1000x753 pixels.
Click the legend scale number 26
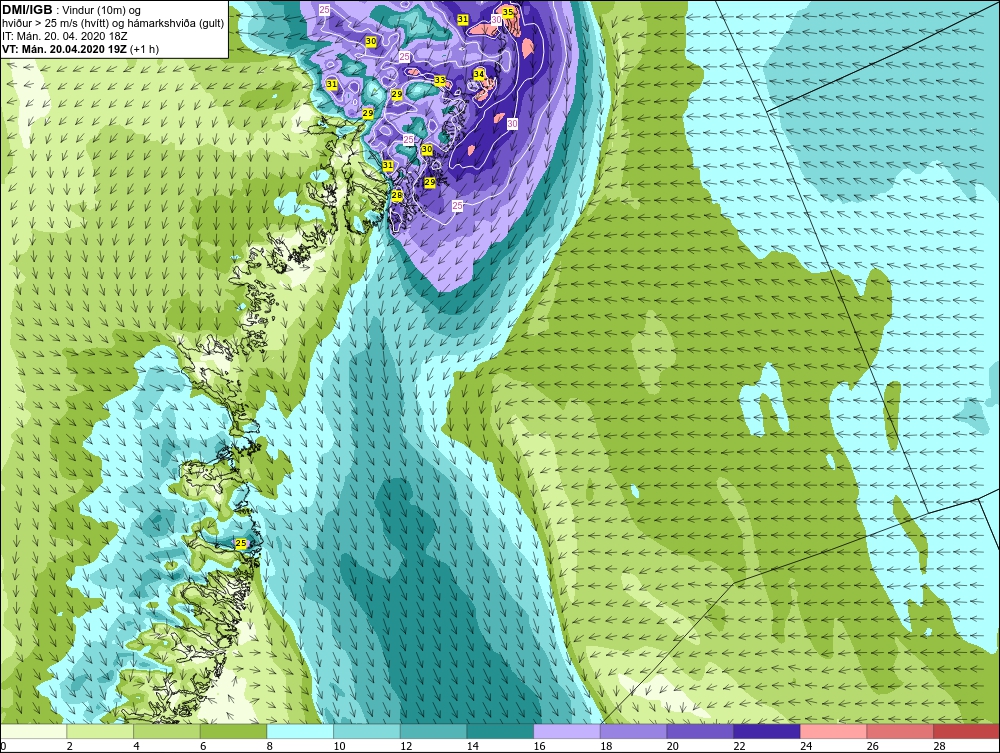click(x=872, y=746)
